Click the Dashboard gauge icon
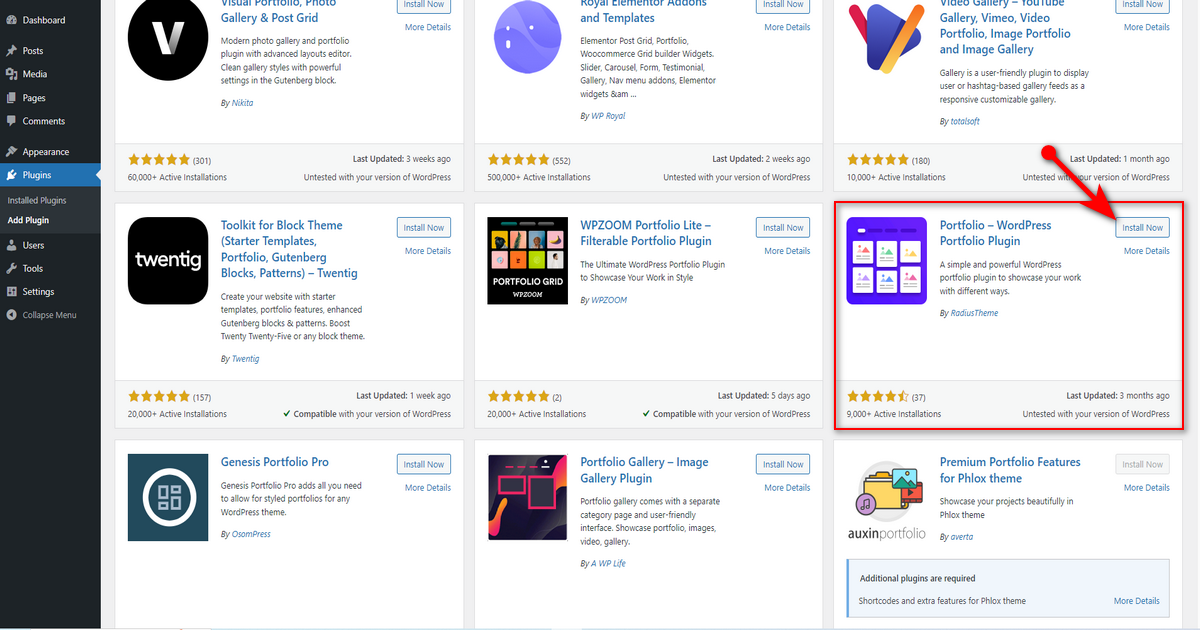 (11, 20)
